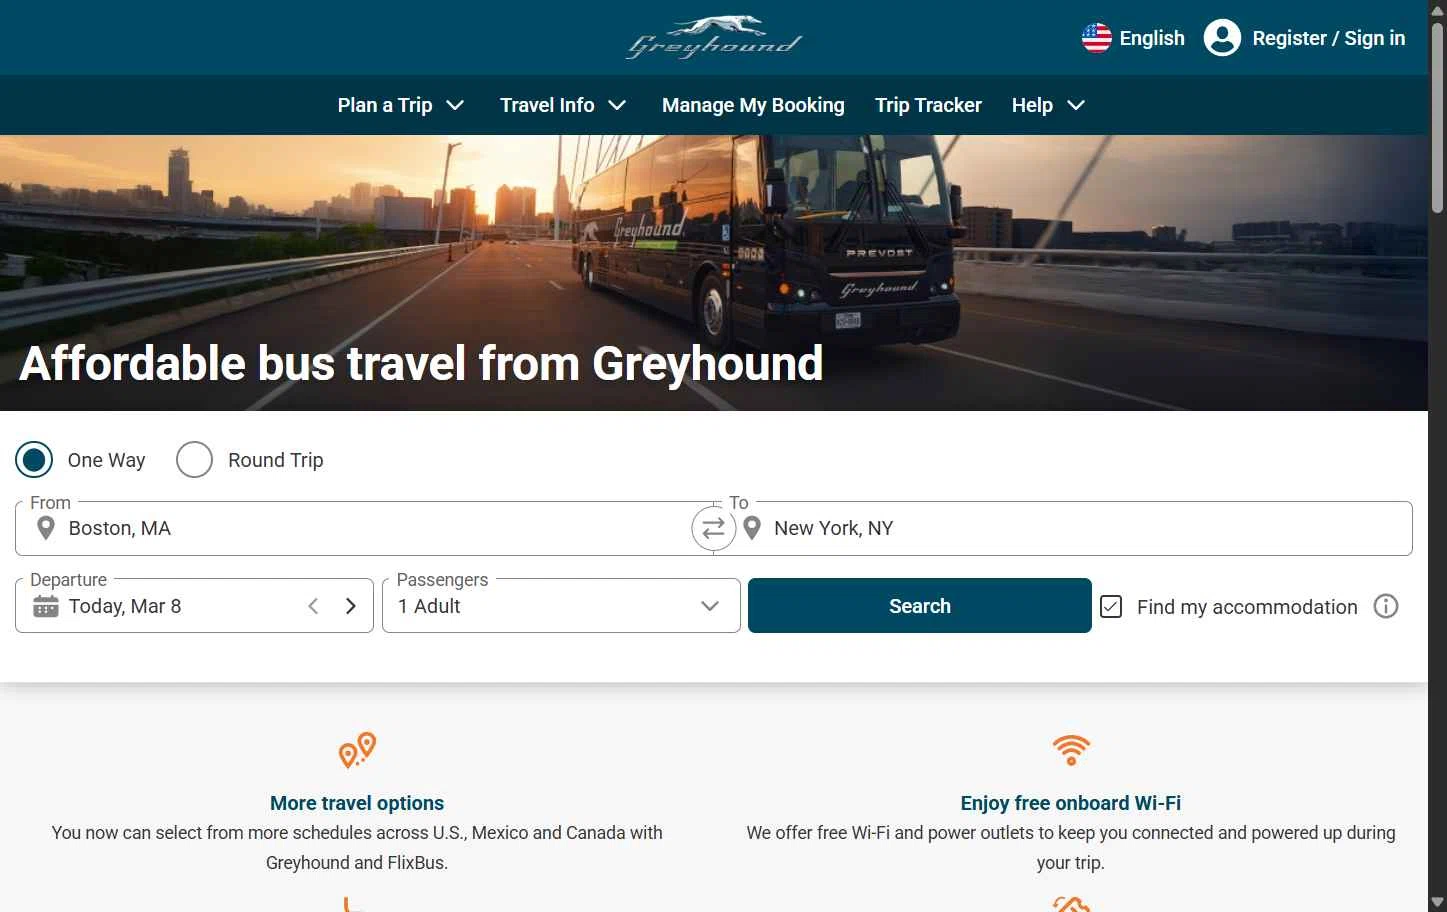Uncheck Find my accommodation checkbox

[x=1111, y=606]
